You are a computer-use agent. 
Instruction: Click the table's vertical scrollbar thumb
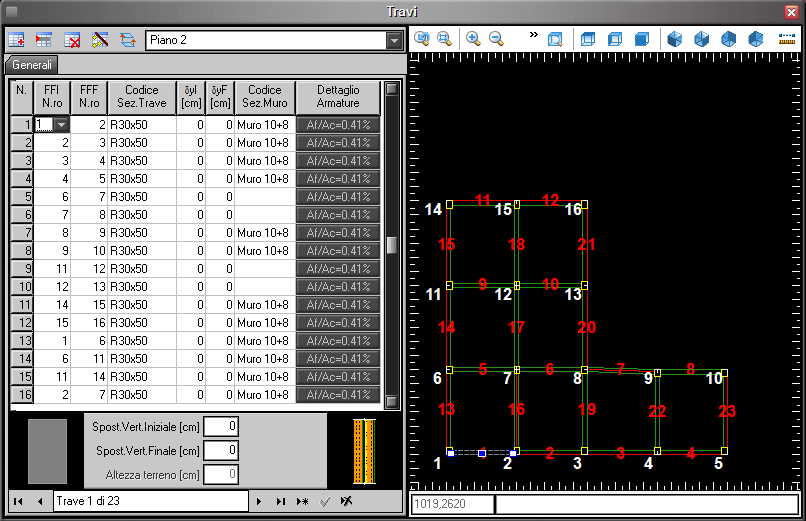(392, 245)
